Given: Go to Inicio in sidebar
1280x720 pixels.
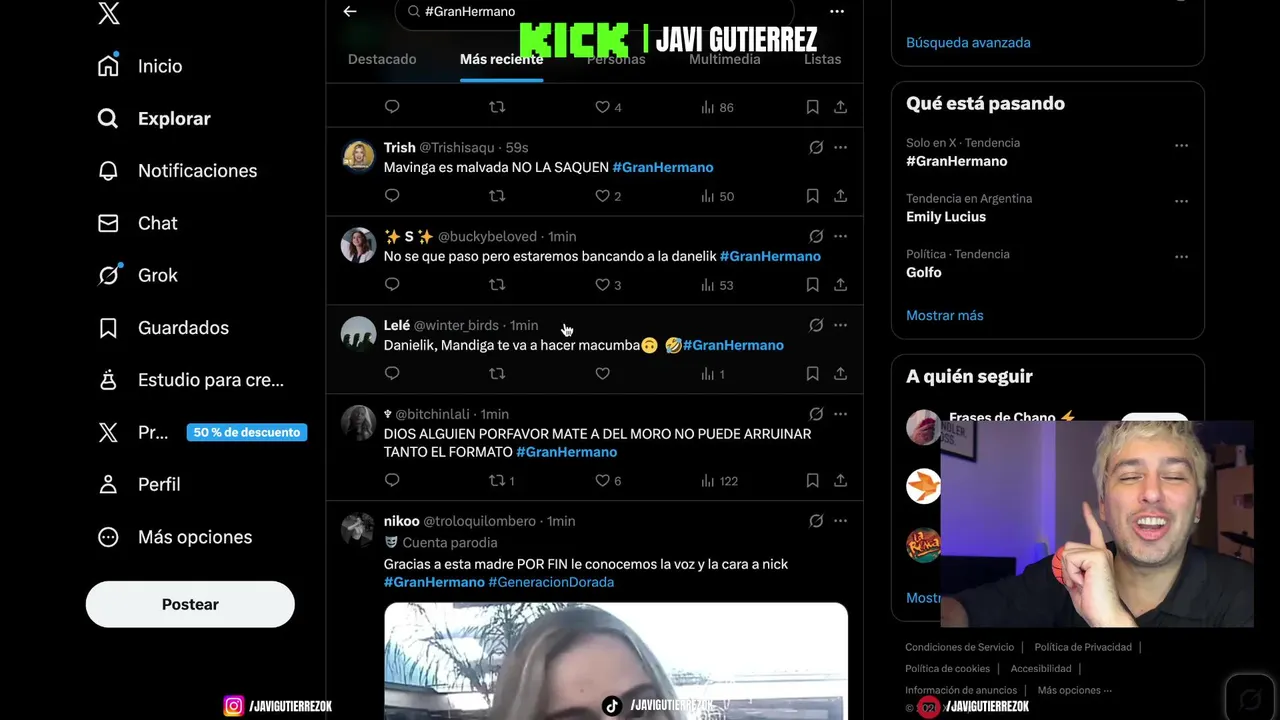Looking at the screenshot, I should [140, 66].
